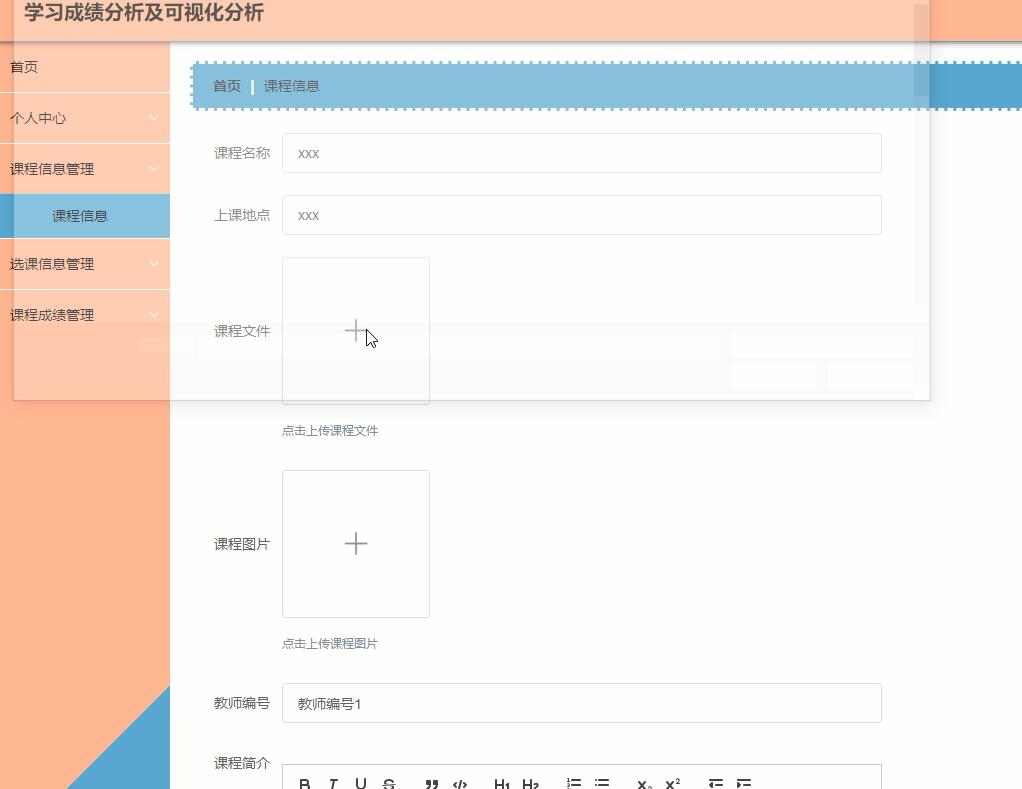Insert a blockquote in the 课程简介 editor
Viewport: 1022px width, 789px height.
click(x=431, y=784)
